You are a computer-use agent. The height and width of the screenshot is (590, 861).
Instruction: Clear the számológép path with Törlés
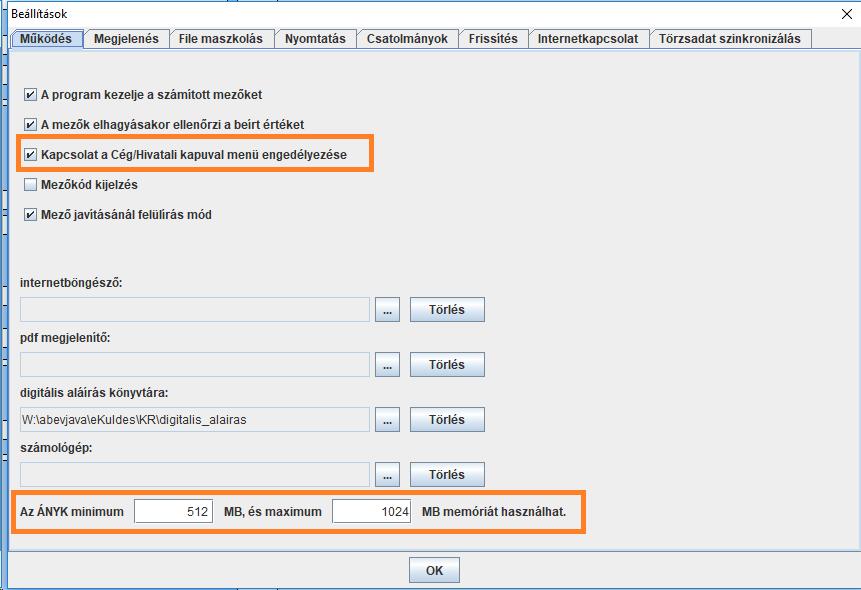(447, 475)
